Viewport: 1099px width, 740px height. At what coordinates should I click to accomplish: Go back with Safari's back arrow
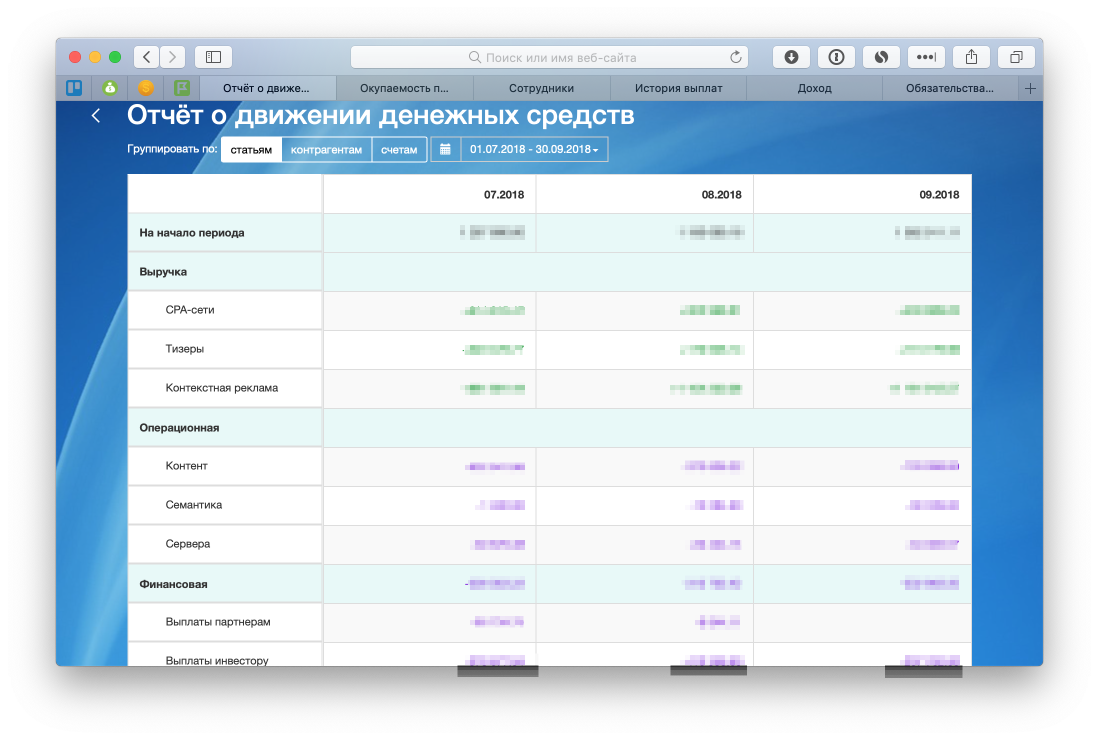click(146, 57)
